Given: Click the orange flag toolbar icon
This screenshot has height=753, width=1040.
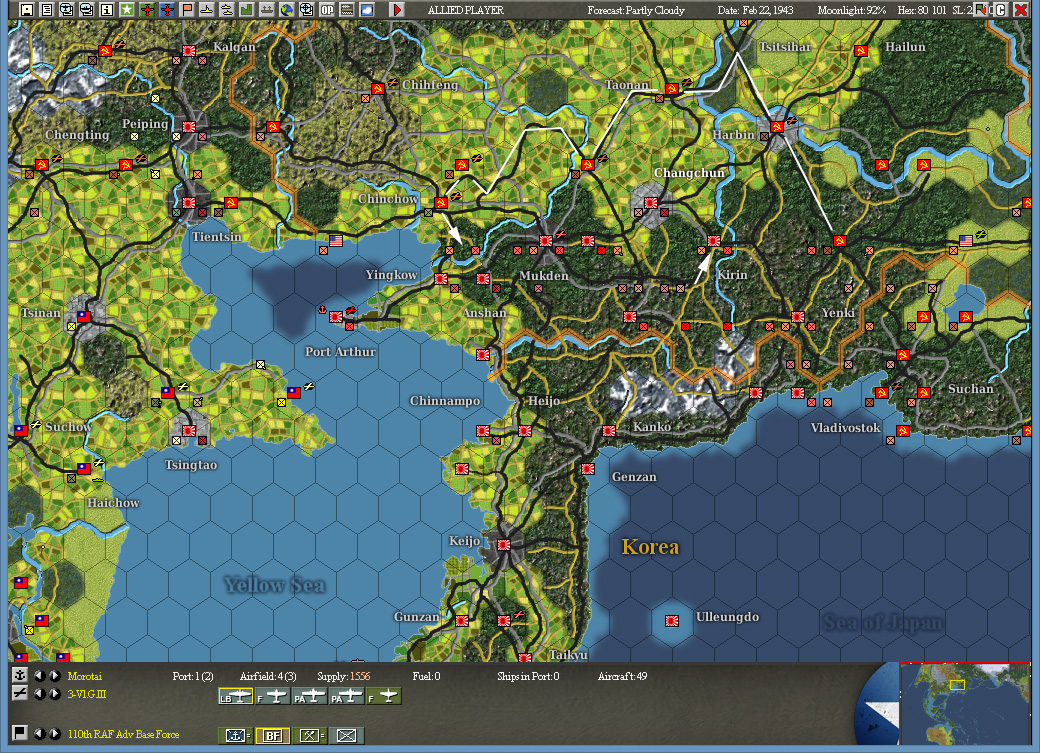Looking at the screenshot, I should pyautogui.click(x=187, y=10).
